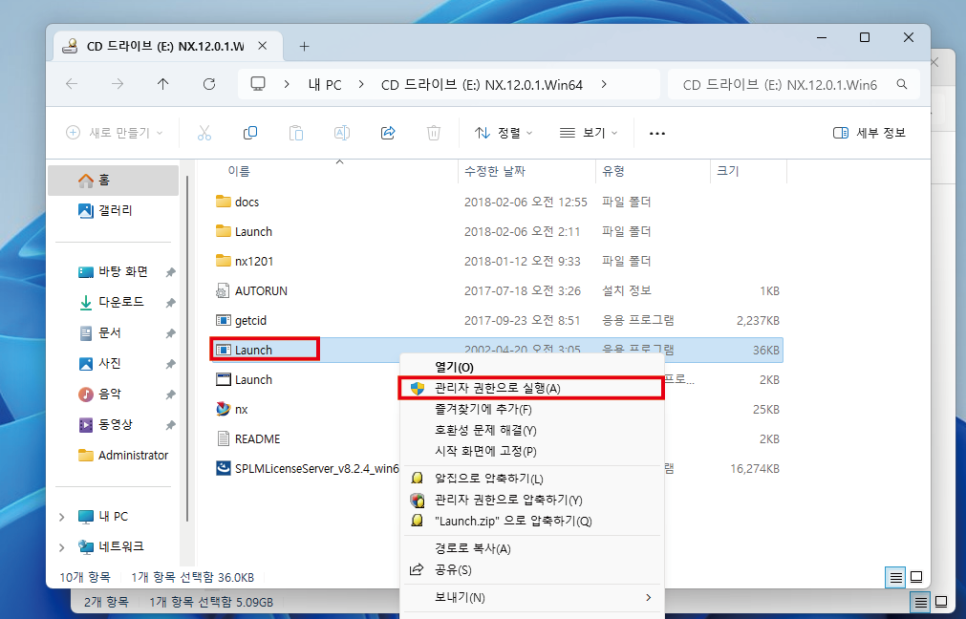Open Administrator folder in navigation pane
Viewport: 966px width, 619px height.
pos(123,455)
